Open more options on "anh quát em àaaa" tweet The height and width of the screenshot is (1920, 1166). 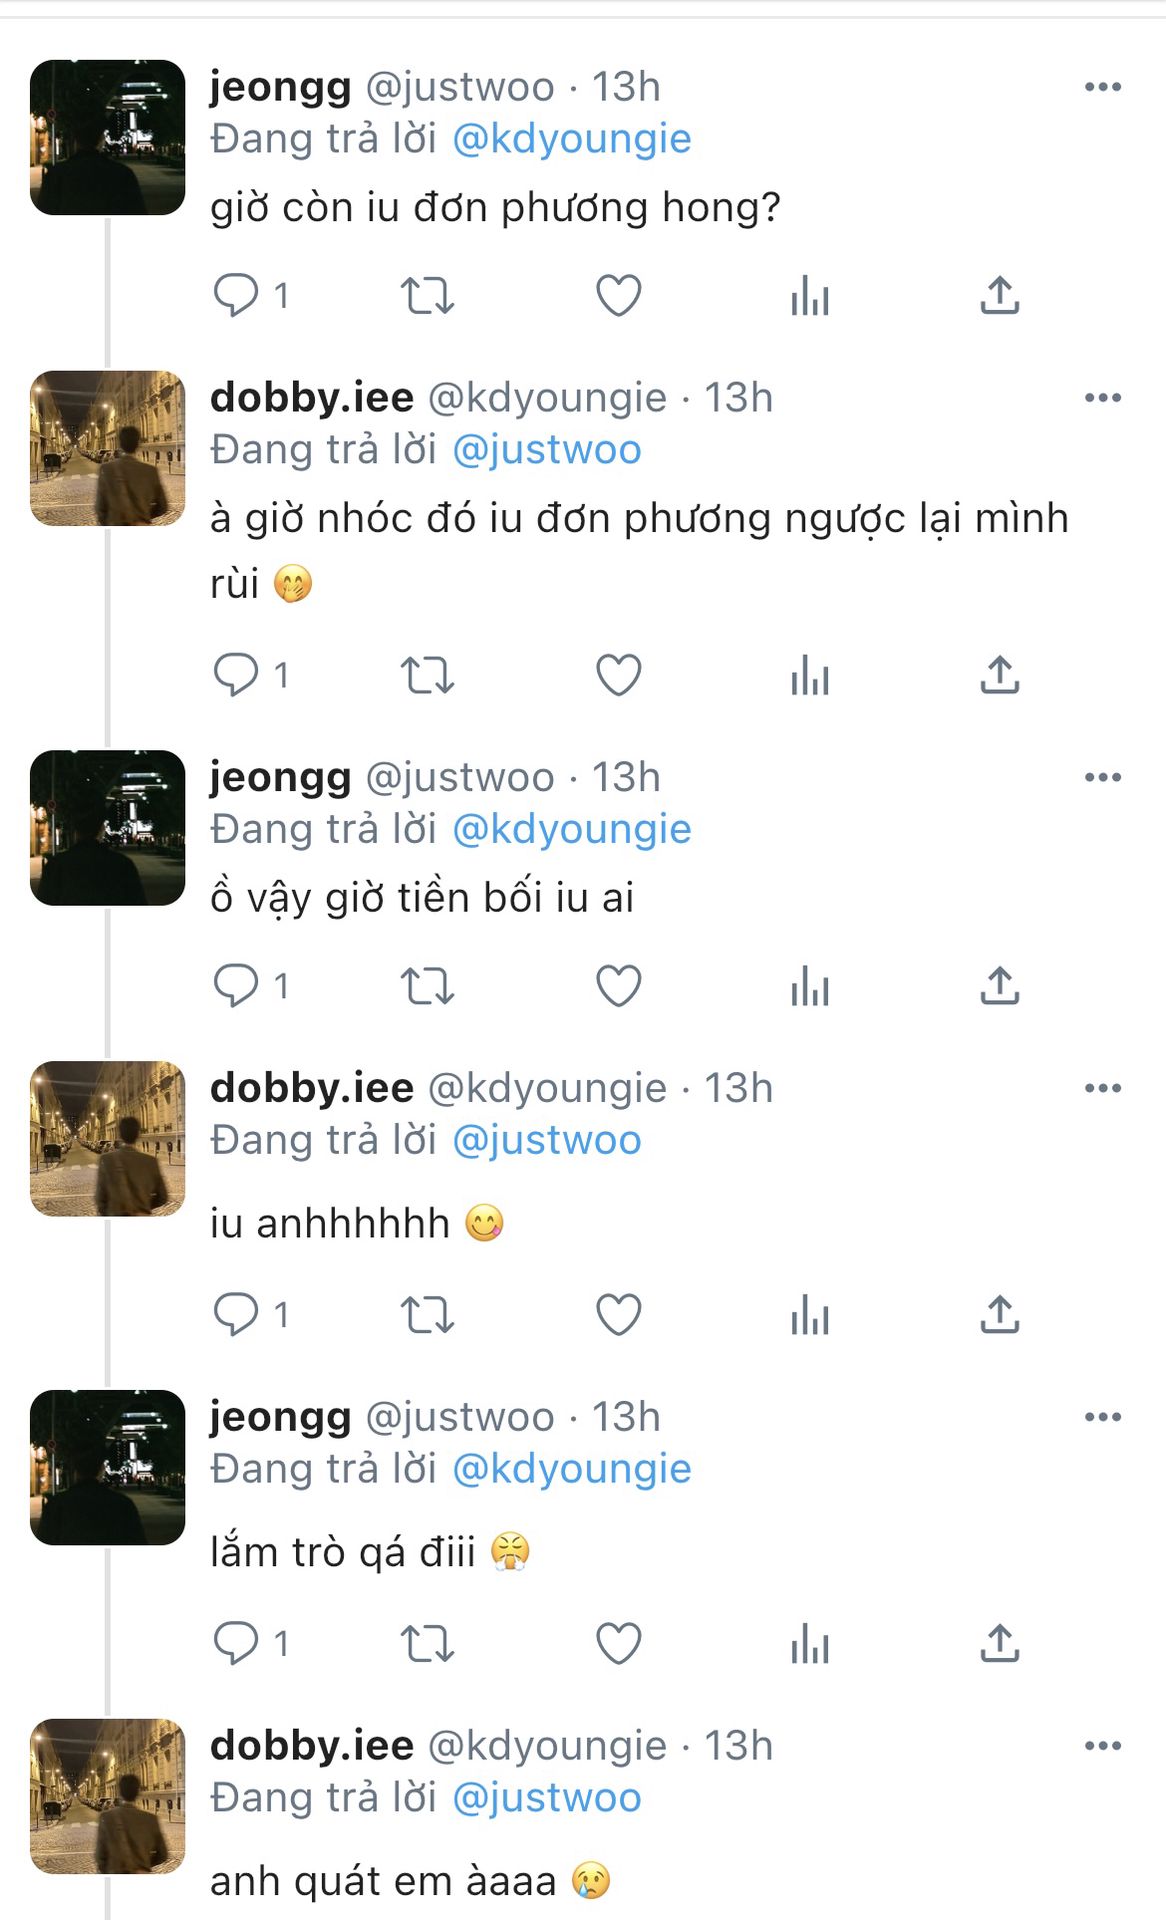coord(1102,1746)
